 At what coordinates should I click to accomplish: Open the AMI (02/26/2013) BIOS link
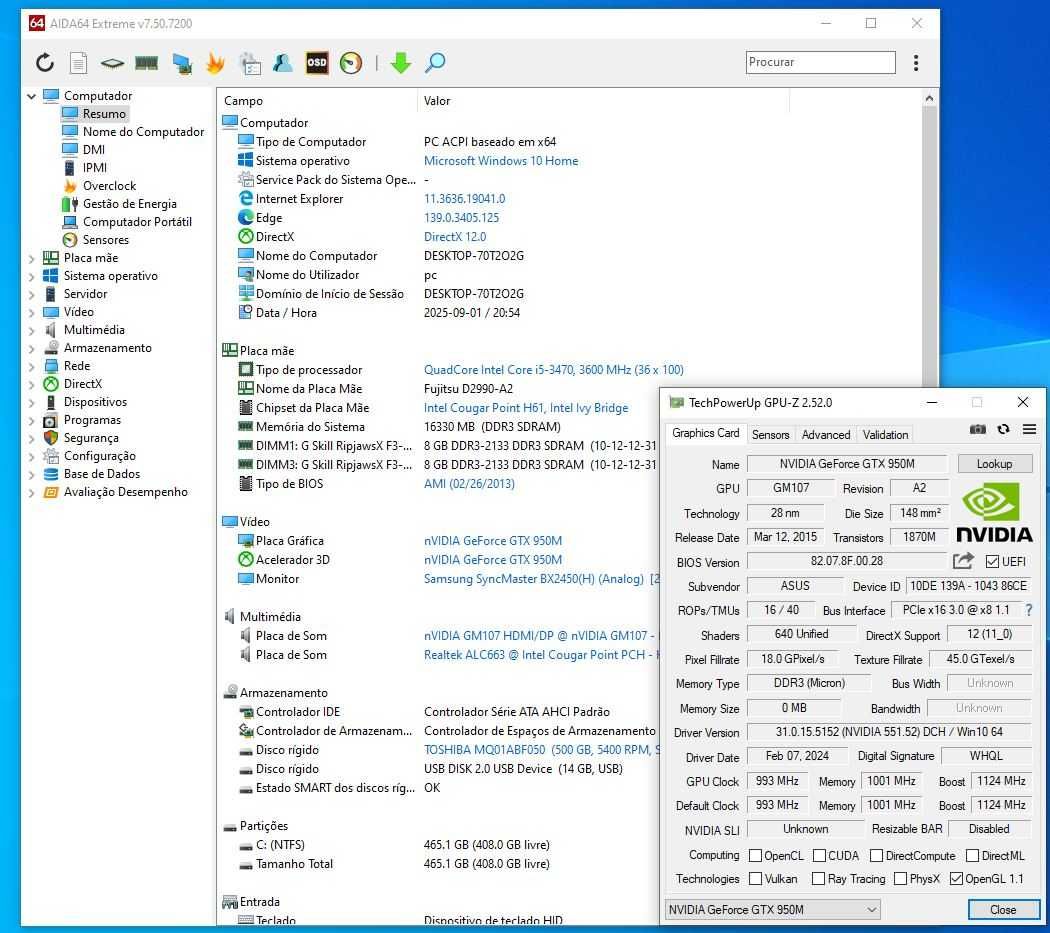[x=469, y=484]
